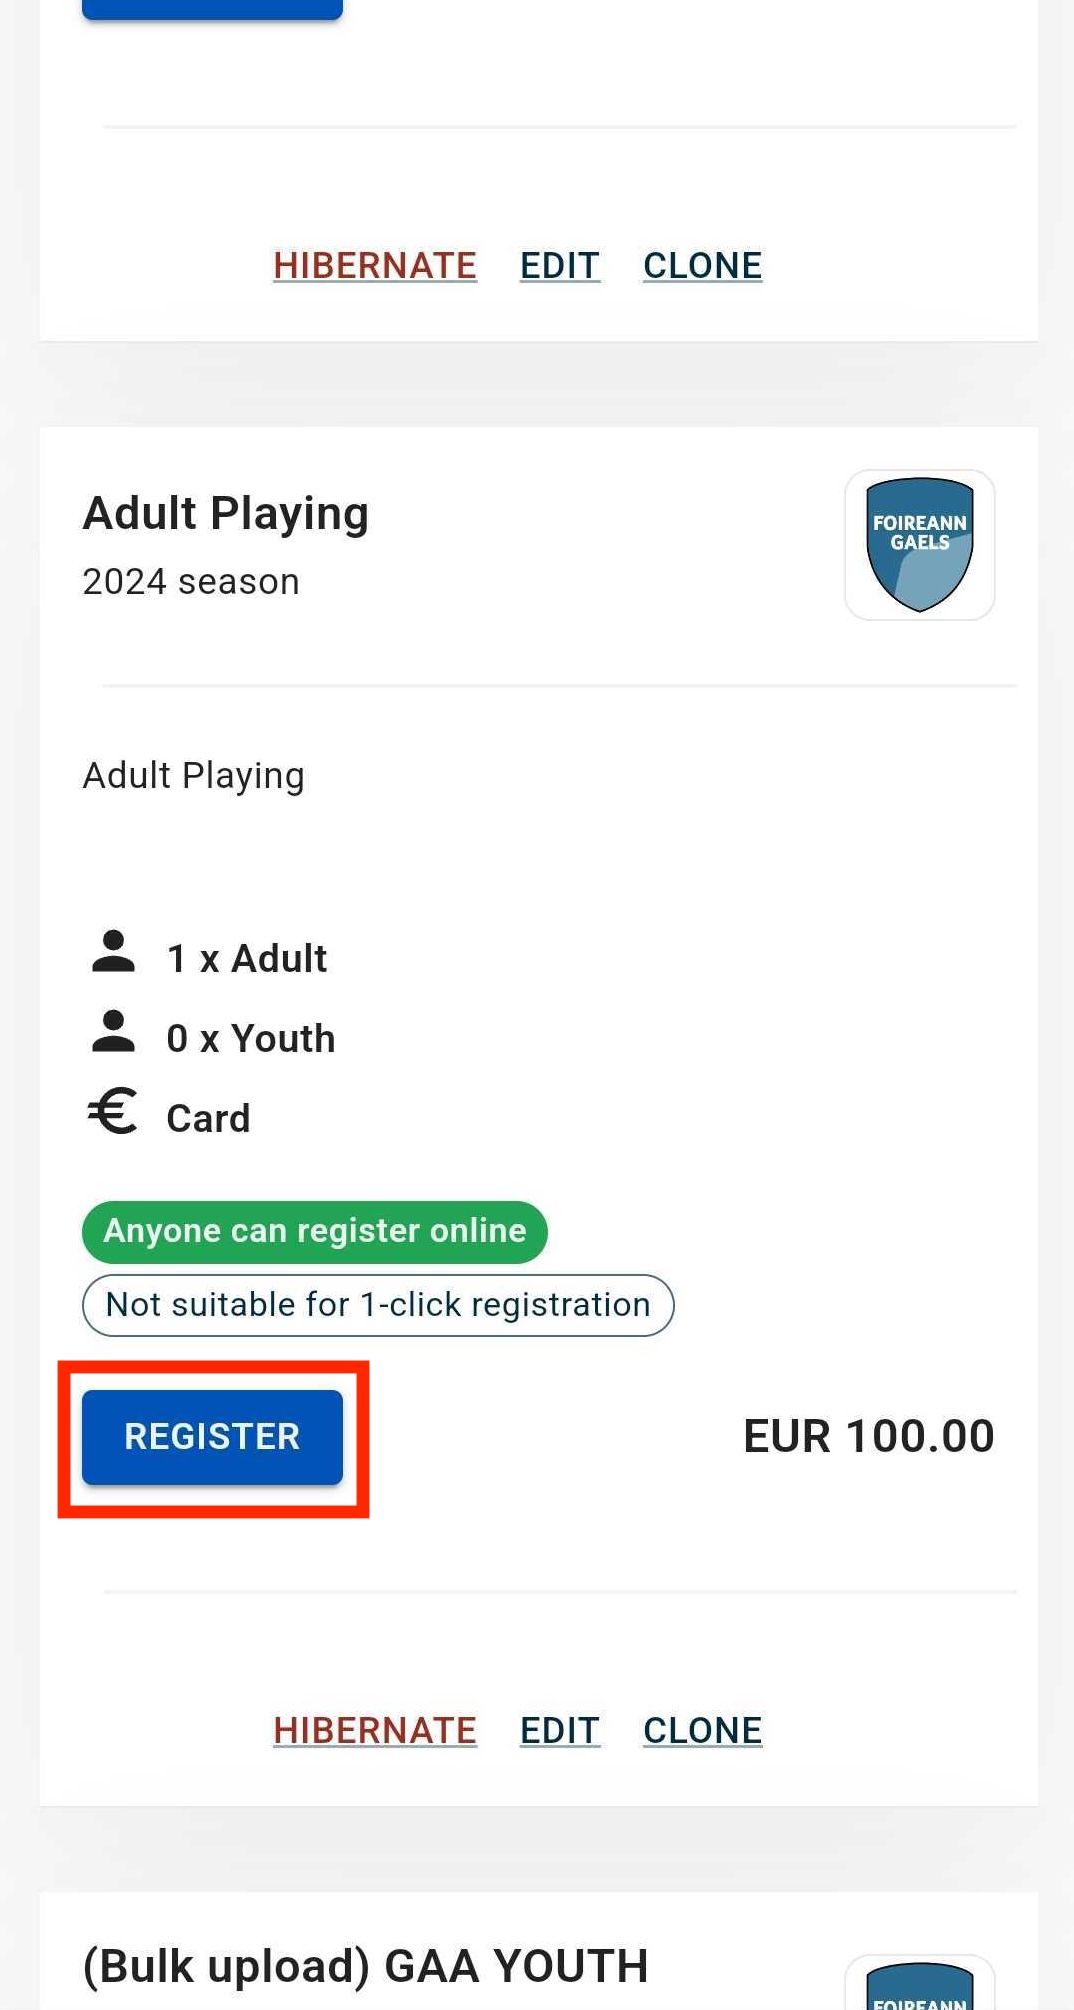Open EDIT on the topmost card
This screenshot has height=2010, width=1074.
click(560, 265)
